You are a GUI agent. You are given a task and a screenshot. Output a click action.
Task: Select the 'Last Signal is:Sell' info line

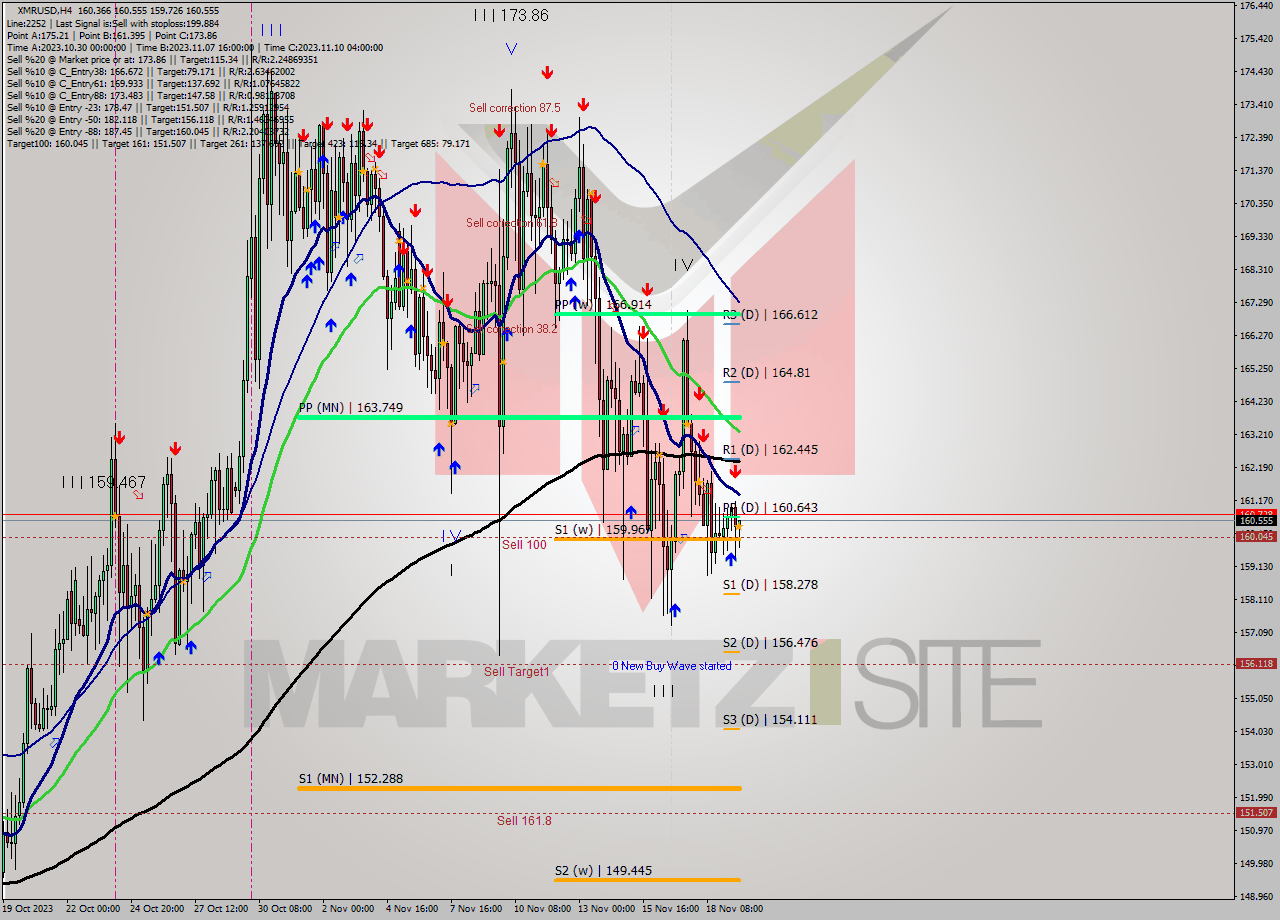coord(113,23)
